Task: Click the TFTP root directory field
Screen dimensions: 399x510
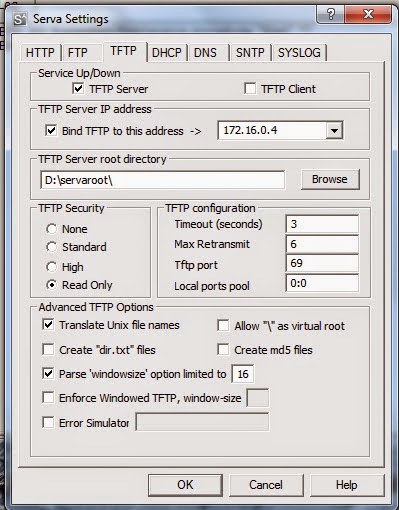Action: (163, 180)
